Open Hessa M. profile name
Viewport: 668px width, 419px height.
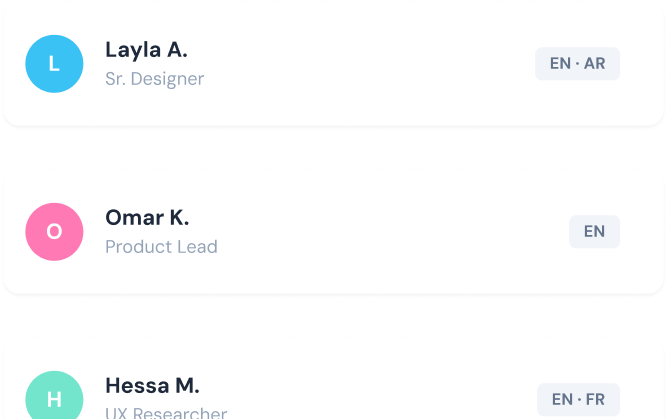point(152,386)
